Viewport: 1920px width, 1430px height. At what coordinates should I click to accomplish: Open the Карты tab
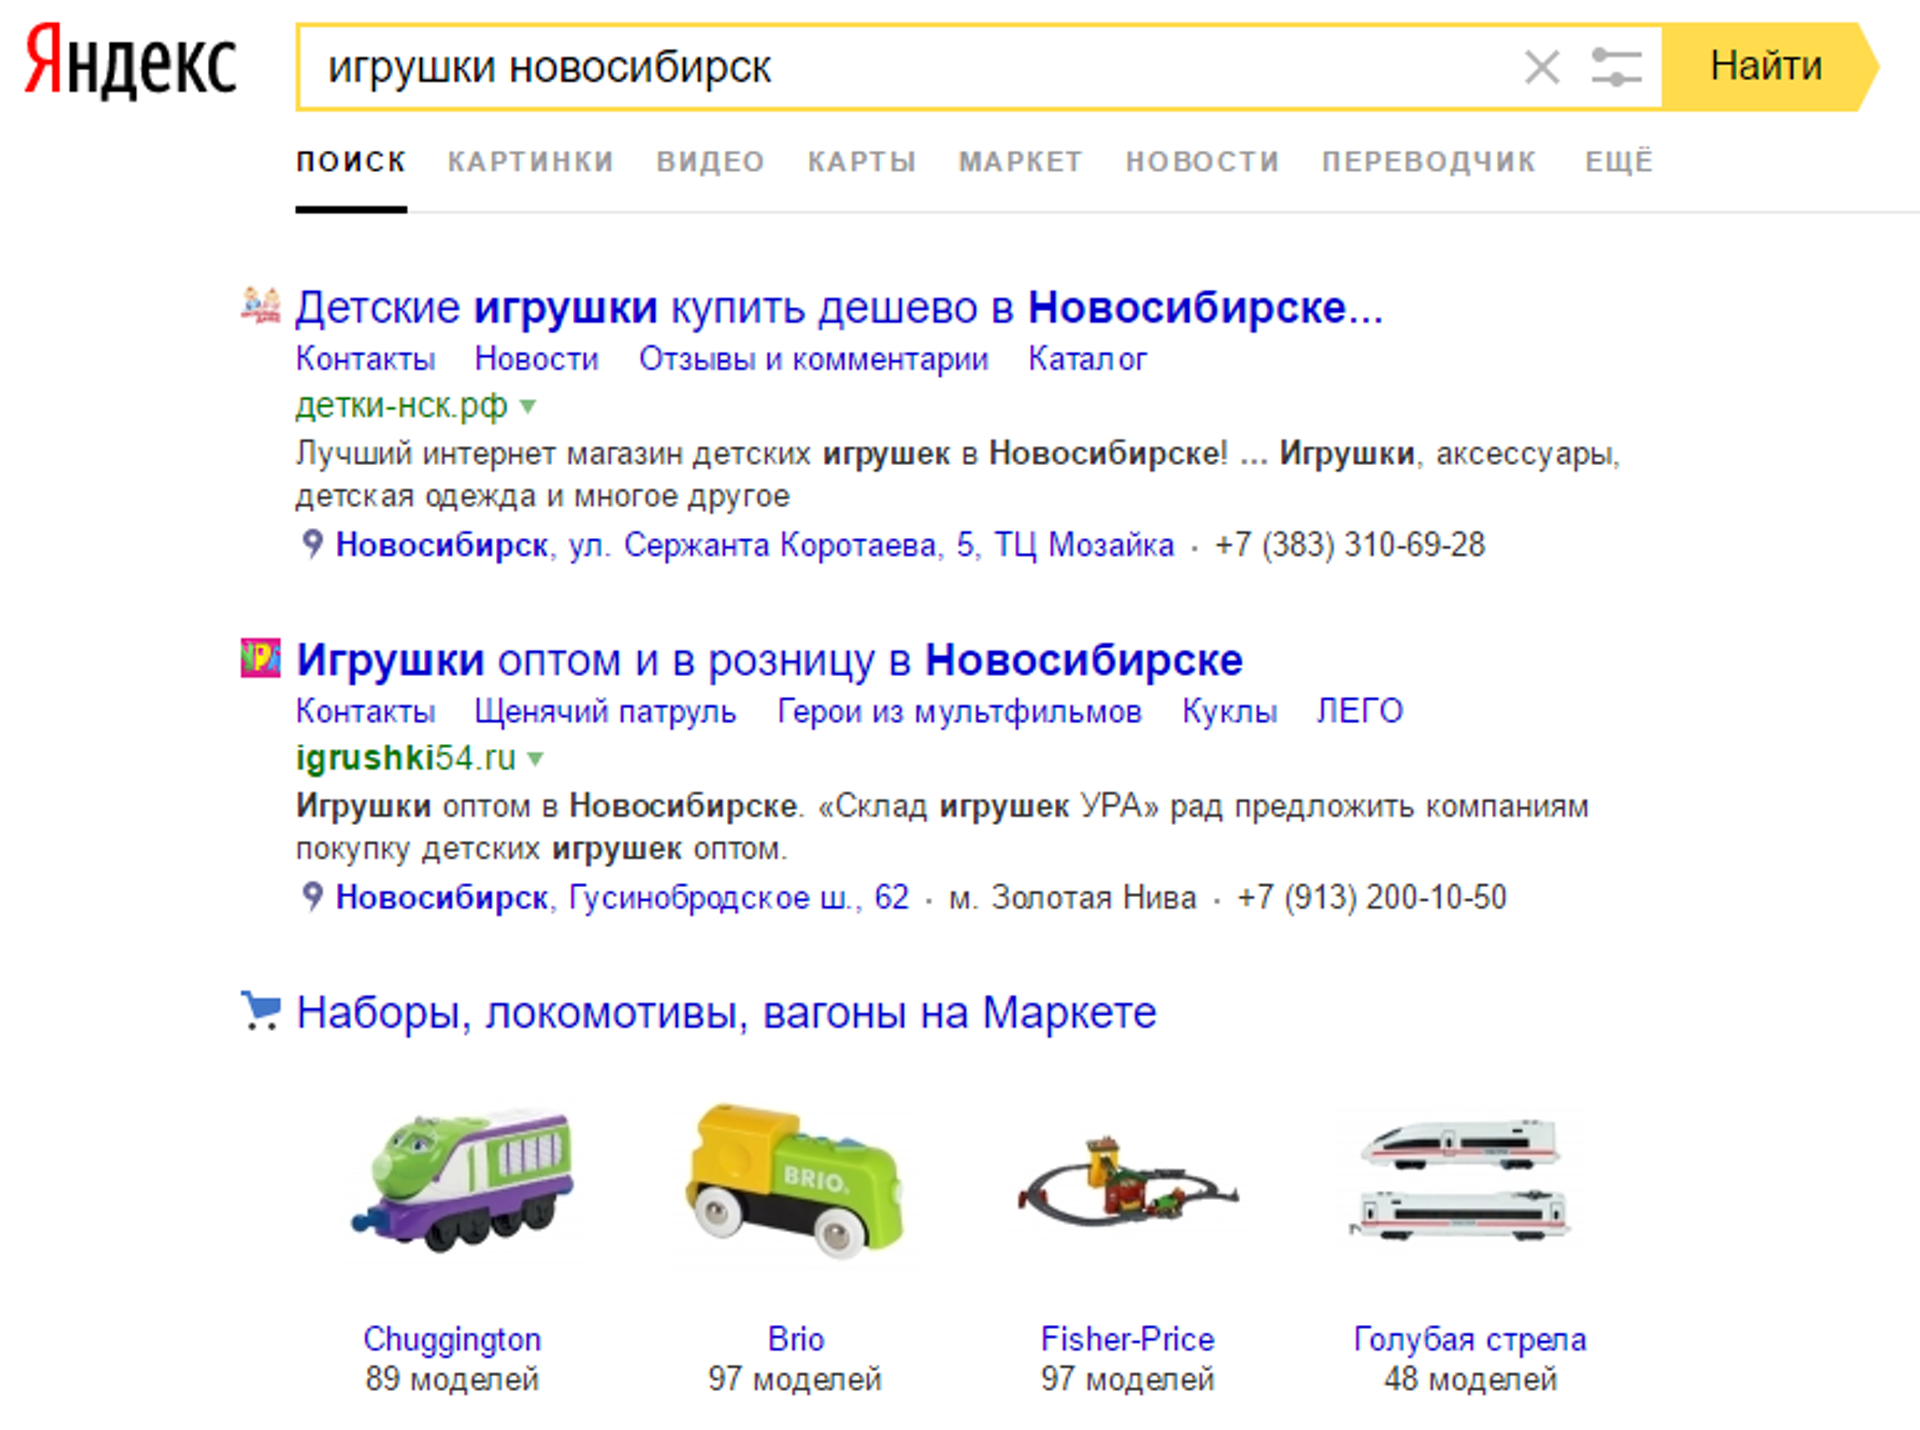tap(862, 161)
